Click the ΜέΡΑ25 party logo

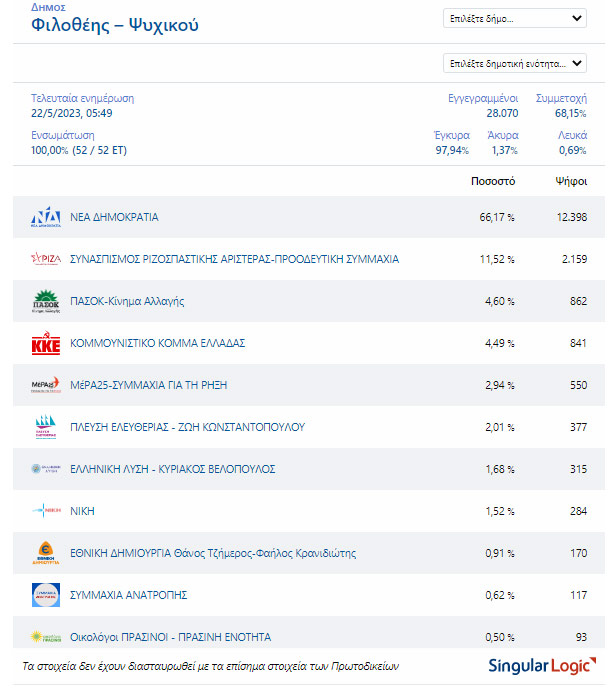pyautogui.click(x=46, y=385)
